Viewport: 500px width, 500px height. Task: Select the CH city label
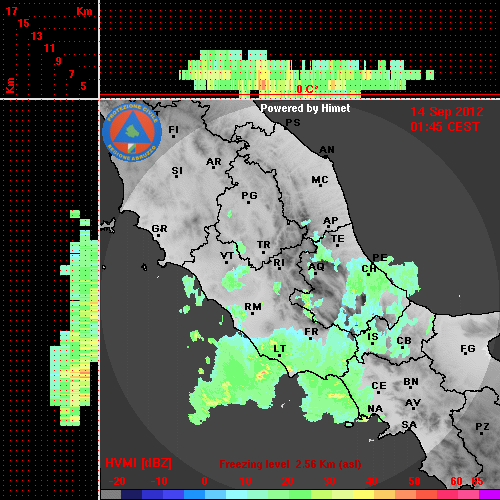369,269
